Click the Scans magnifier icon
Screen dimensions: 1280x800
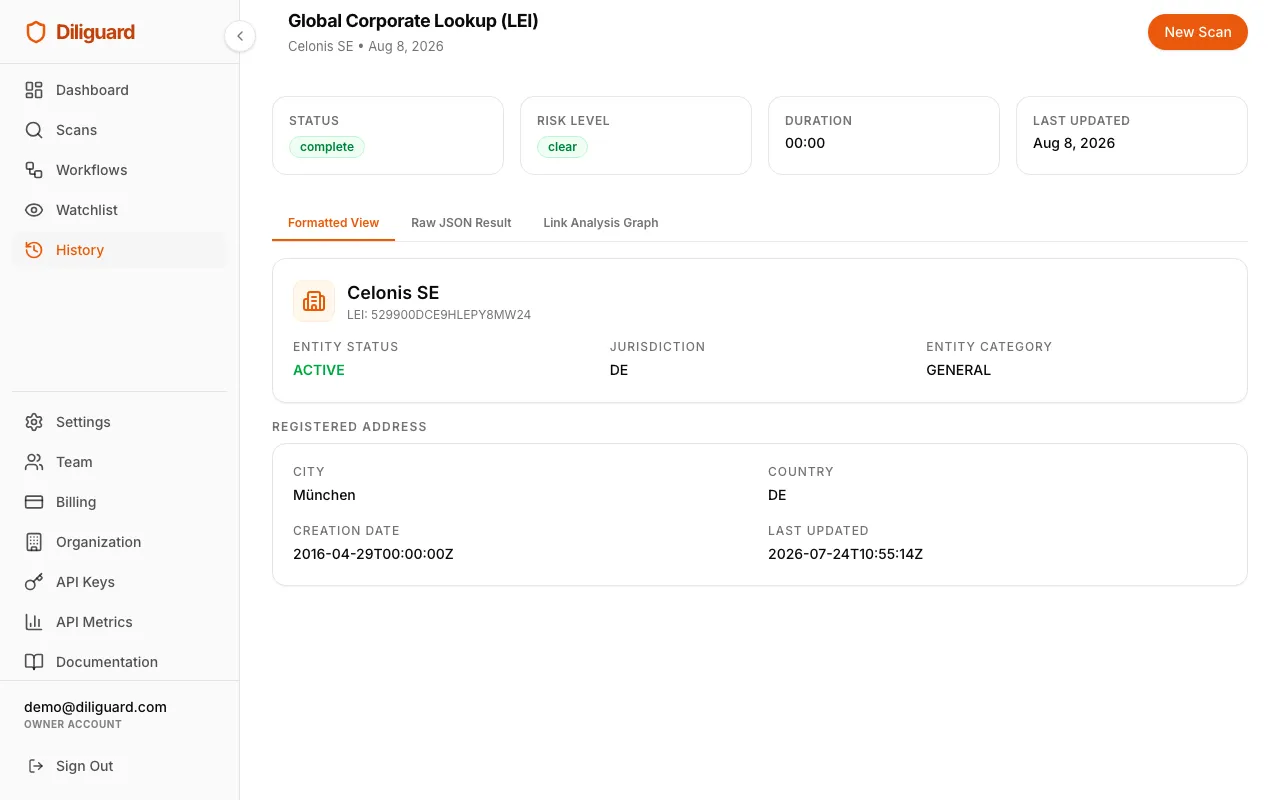(x=34, y=130)
